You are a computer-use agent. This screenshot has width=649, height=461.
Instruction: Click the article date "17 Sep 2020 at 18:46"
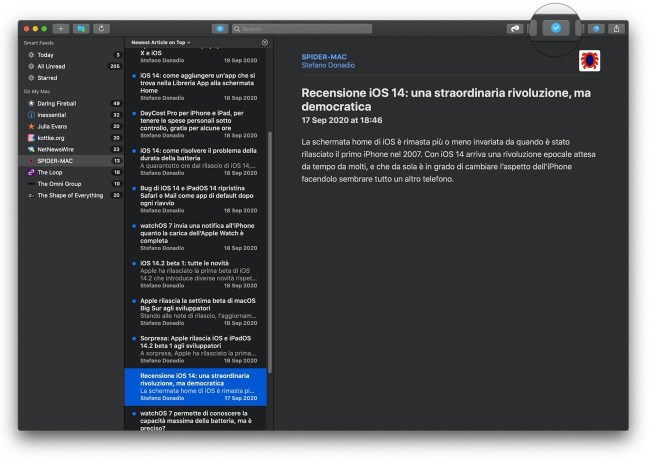[342, 120]
